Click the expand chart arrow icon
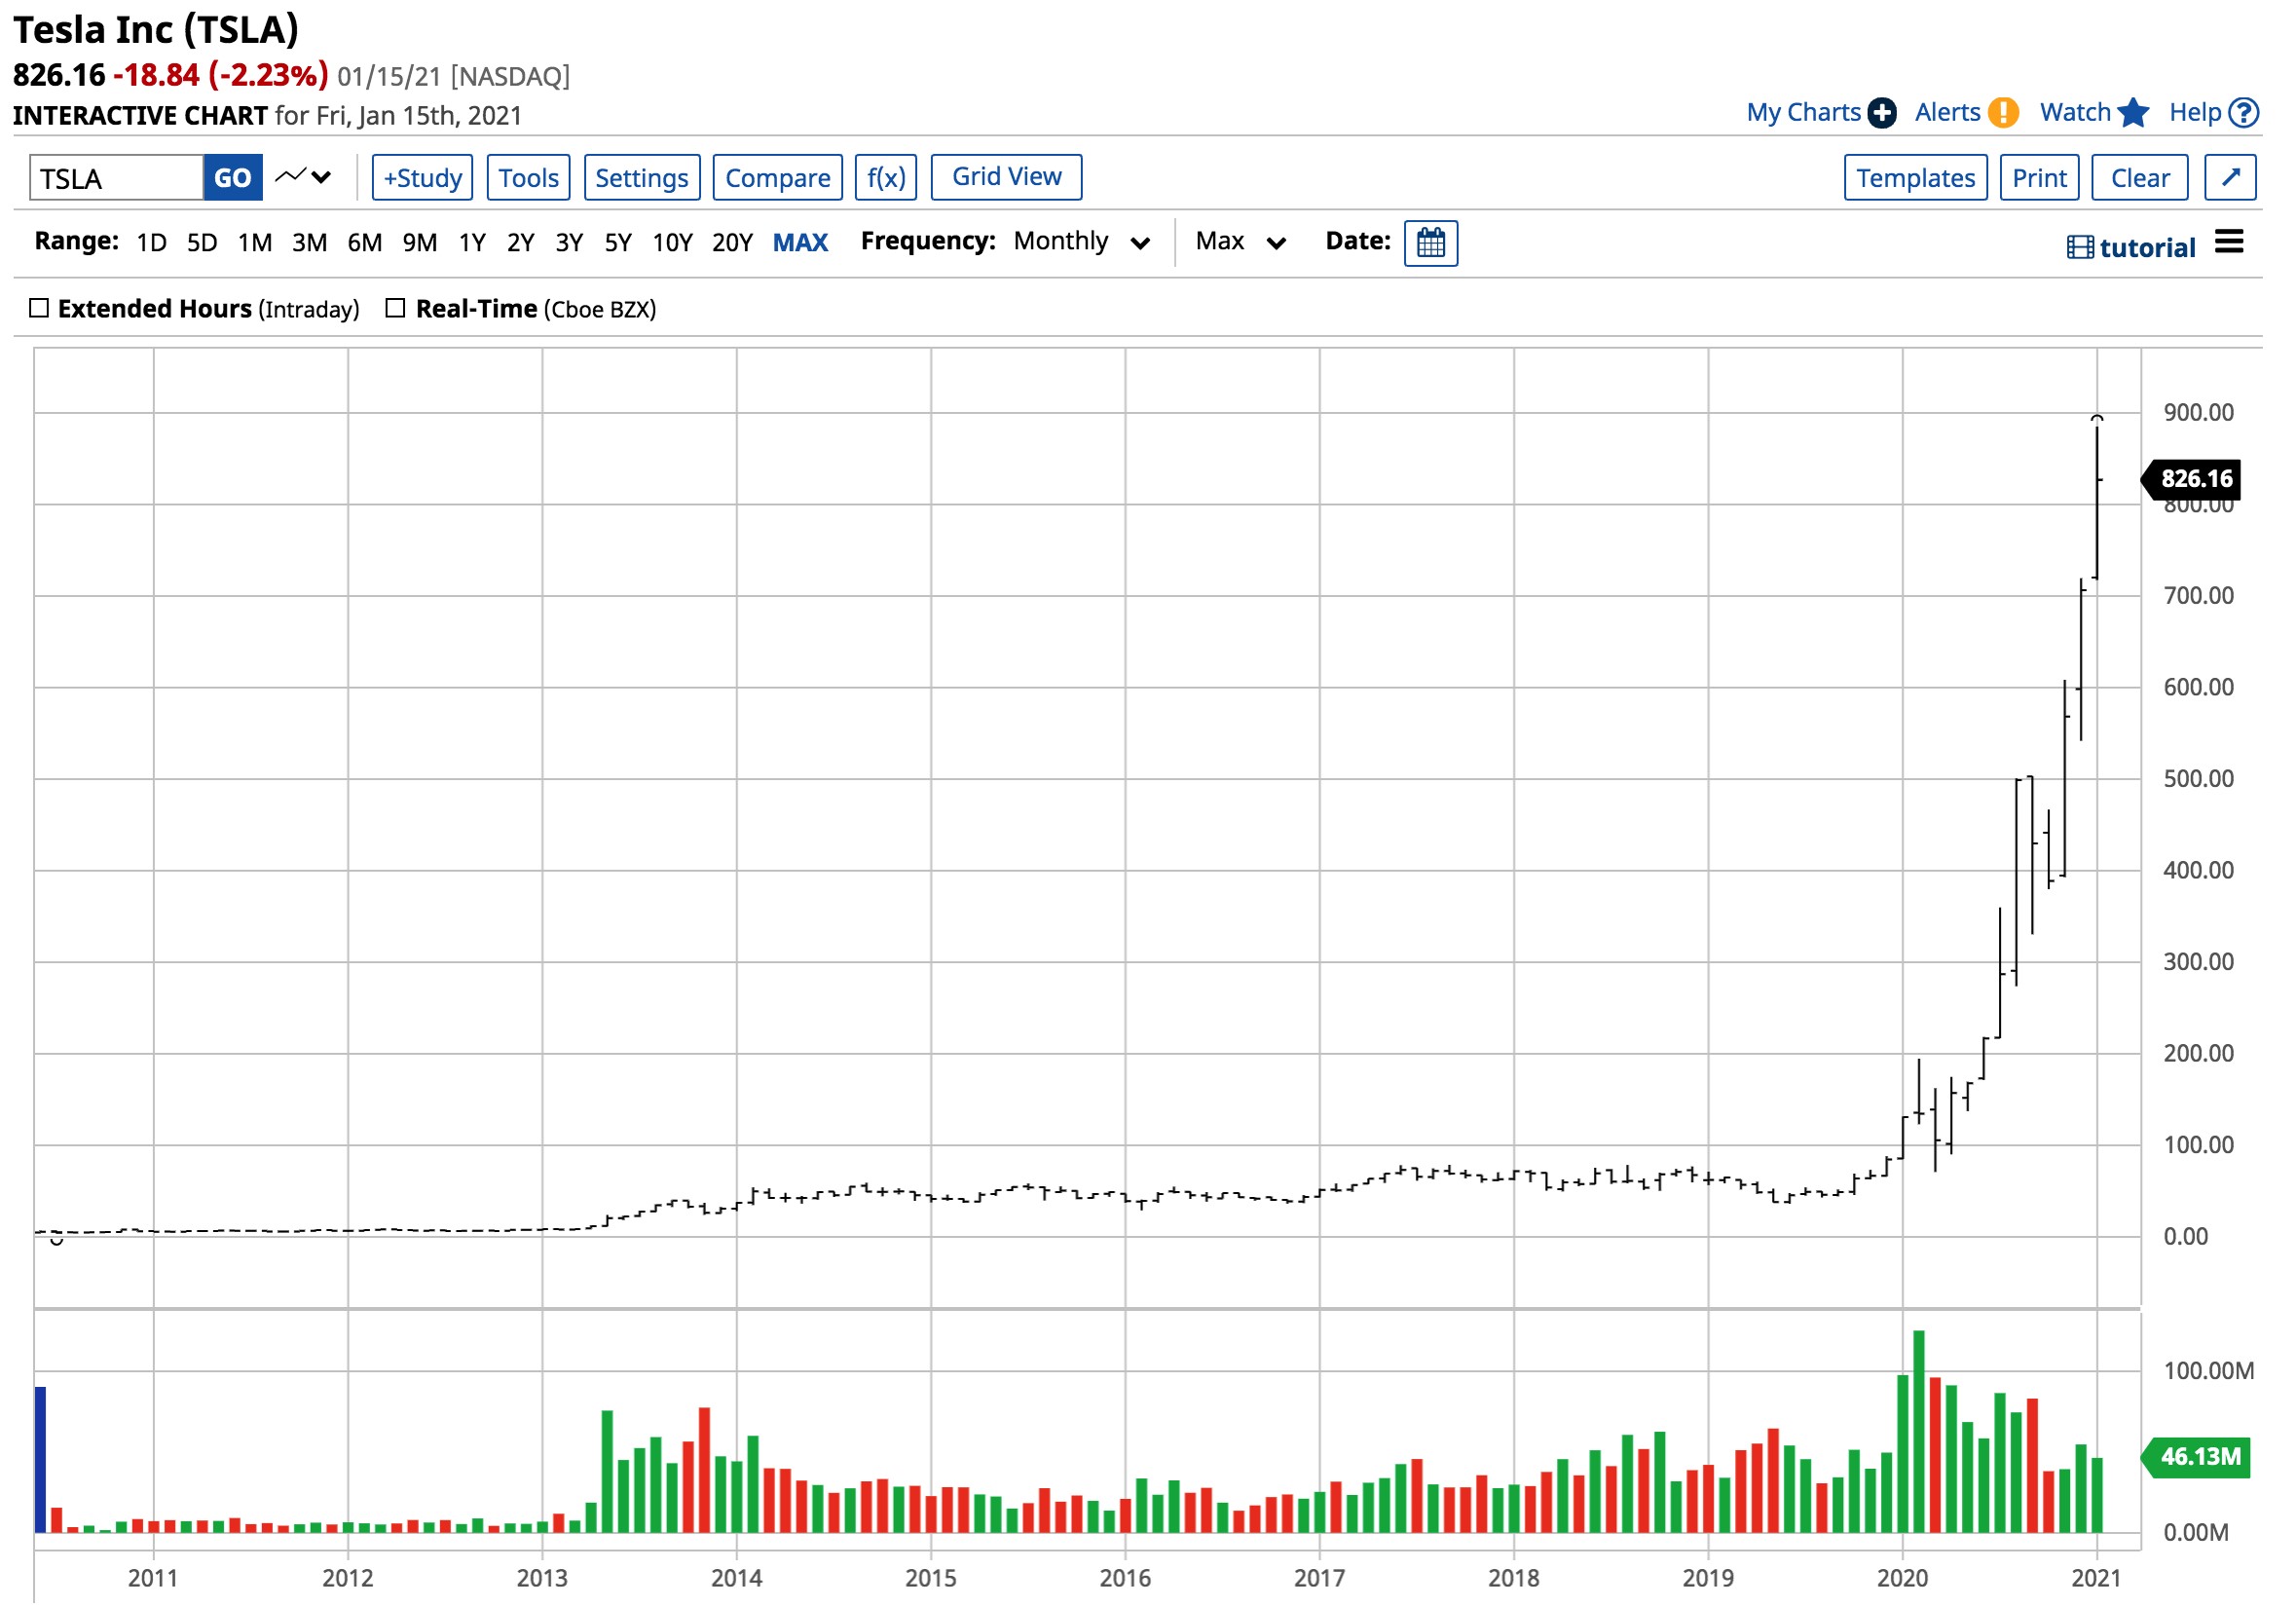This screenshot has width=2296, height=1607. pyautogui.click(x=2229, y=177)
